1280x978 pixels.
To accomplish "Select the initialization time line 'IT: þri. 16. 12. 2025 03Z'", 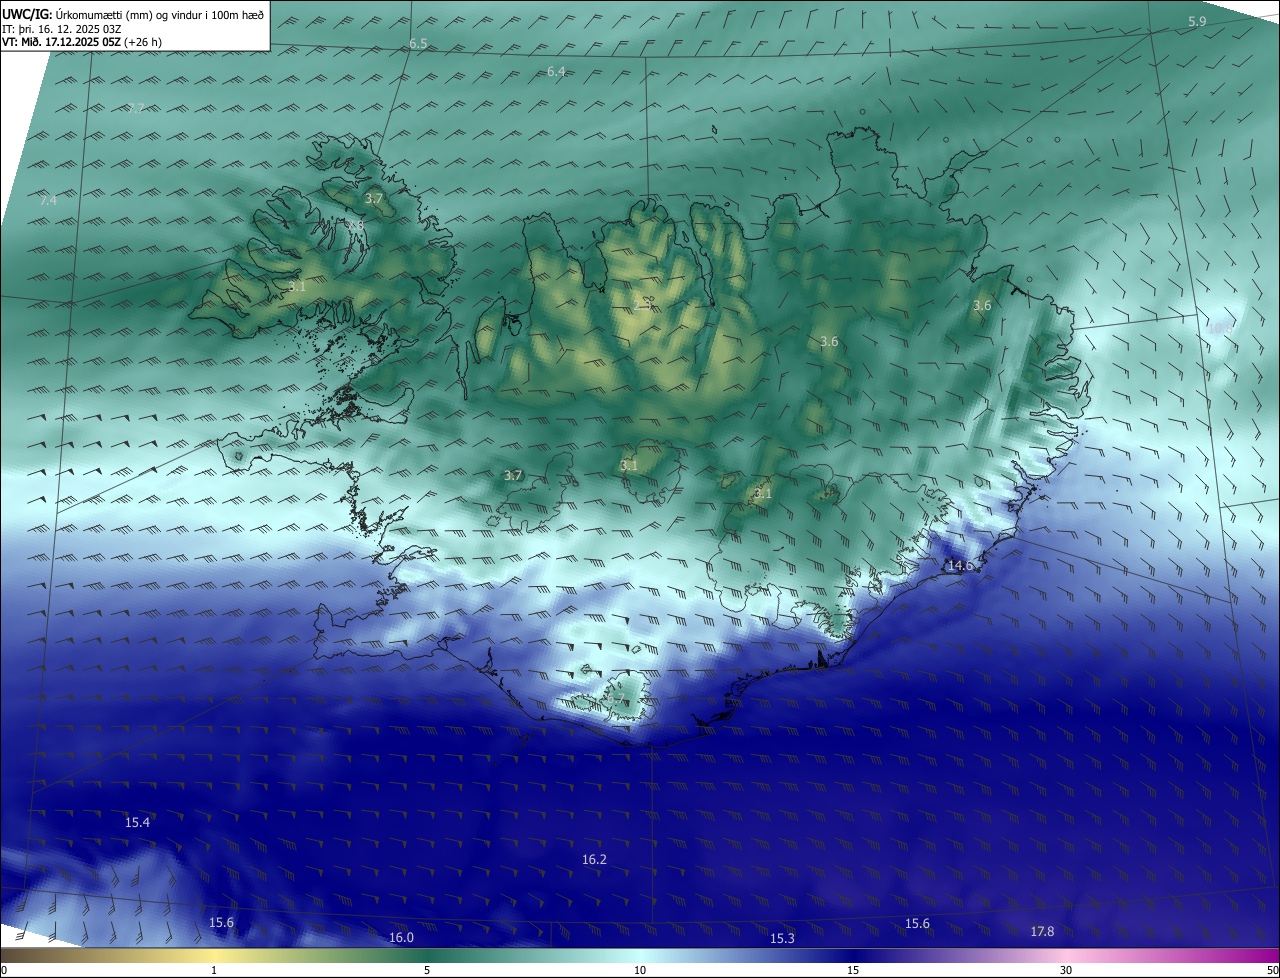I will coord(62,28).
